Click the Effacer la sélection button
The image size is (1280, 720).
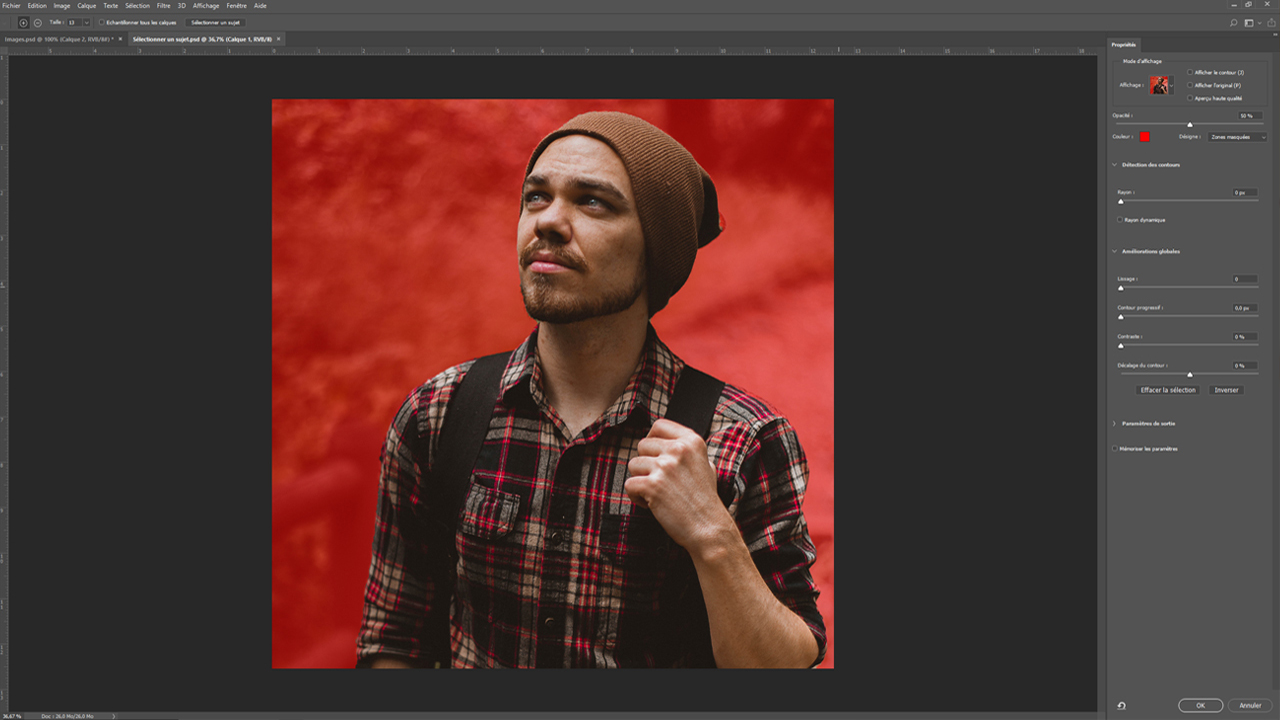tap(1168, 390)
